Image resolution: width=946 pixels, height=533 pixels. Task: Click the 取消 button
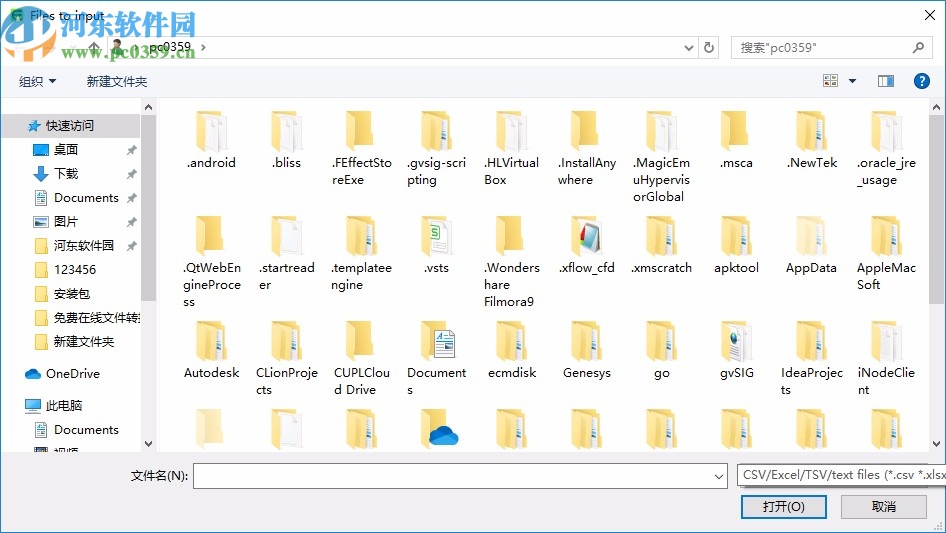pyautogui.click(x=884, y=506)
